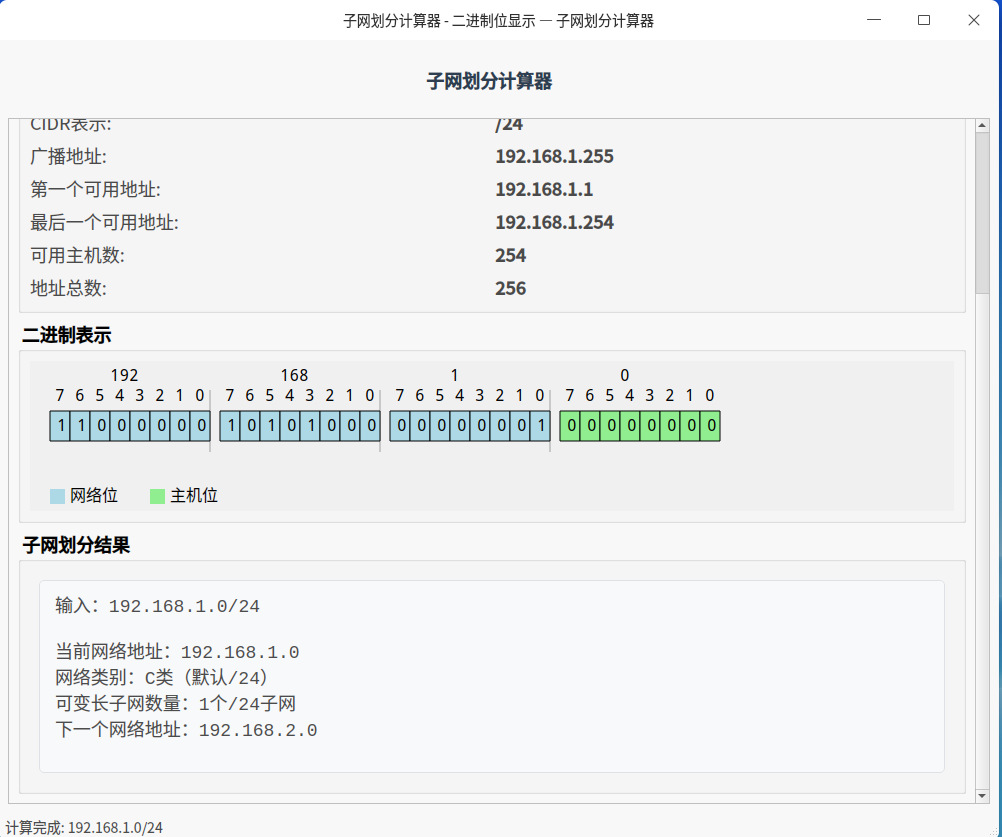Select the last usable address 192.168.1.254
The width and height of the screenshot is (1002, 837).
pyautogui.click(x=554, y=222)
